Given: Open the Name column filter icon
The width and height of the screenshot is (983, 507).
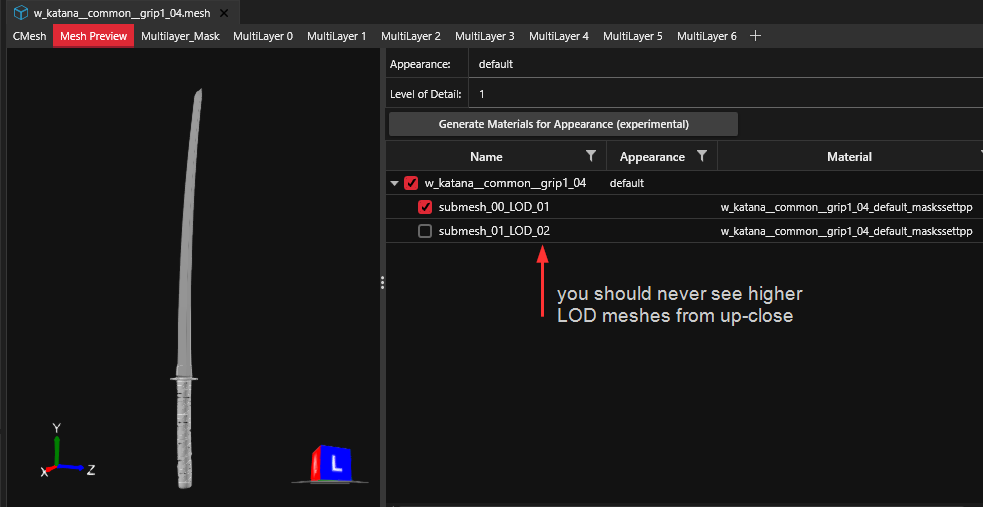Looking at the screenshot, I should [x=591, y=156].
